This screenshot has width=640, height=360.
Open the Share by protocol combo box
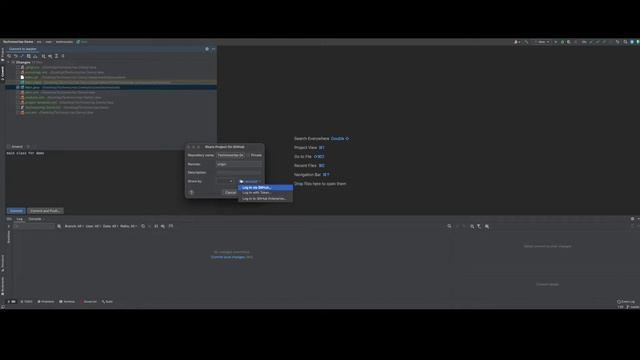[x=225, y=181]
